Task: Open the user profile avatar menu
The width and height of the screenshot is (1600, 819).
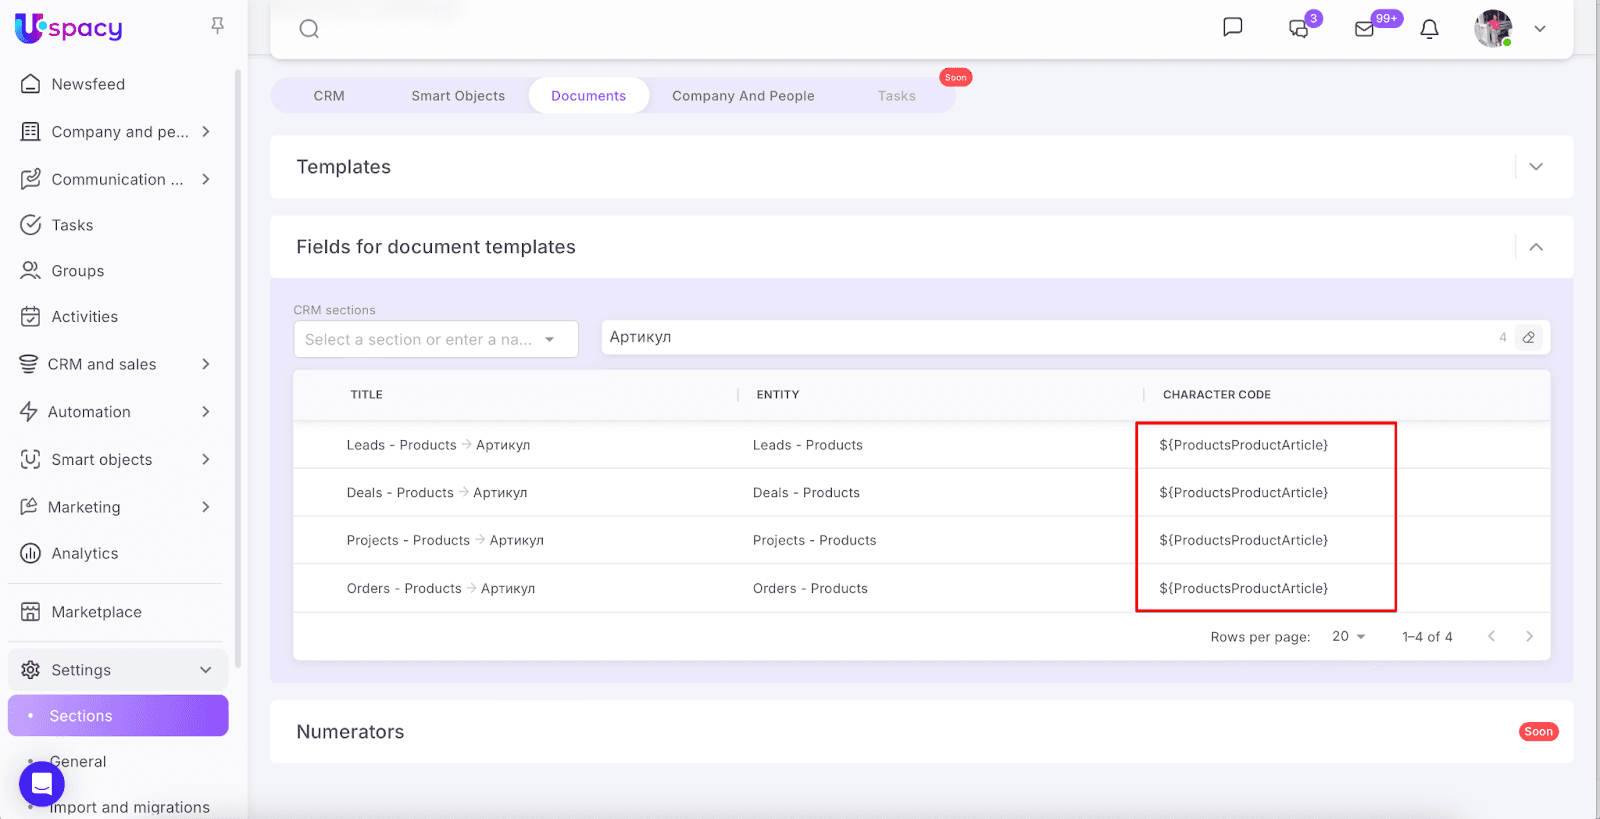Action: (x=1494, y=29)
